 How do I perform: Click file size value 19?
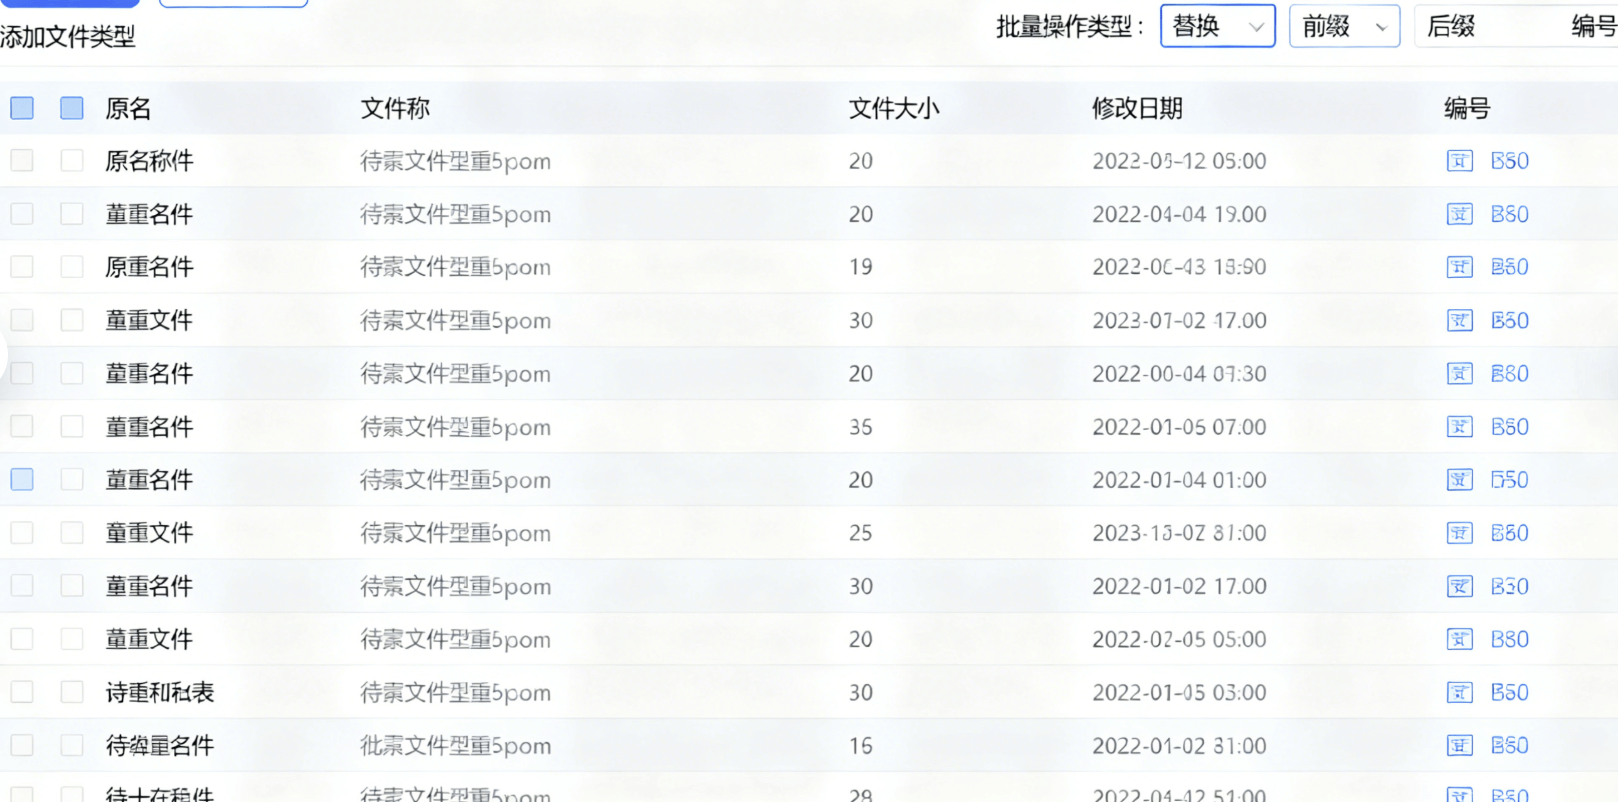click(x=861, y=267)
